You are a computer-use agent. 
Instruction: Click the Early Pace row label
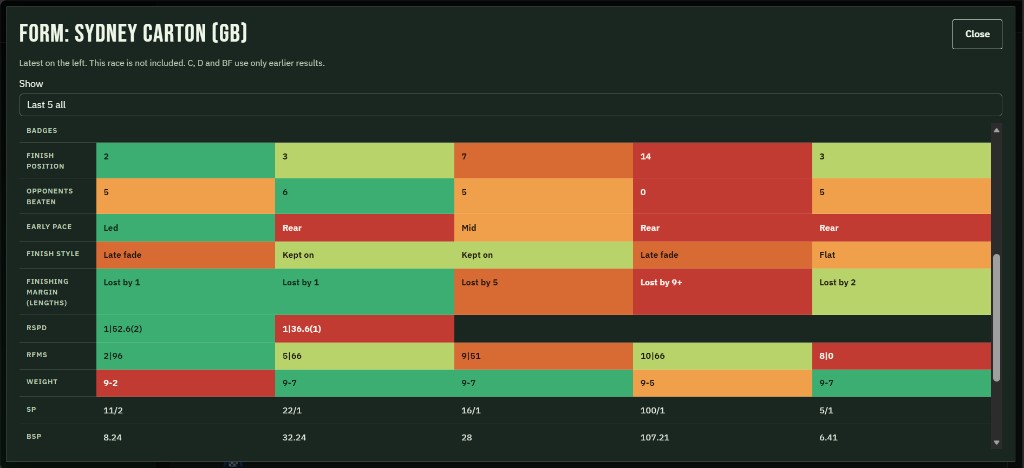tap(49, 226)
